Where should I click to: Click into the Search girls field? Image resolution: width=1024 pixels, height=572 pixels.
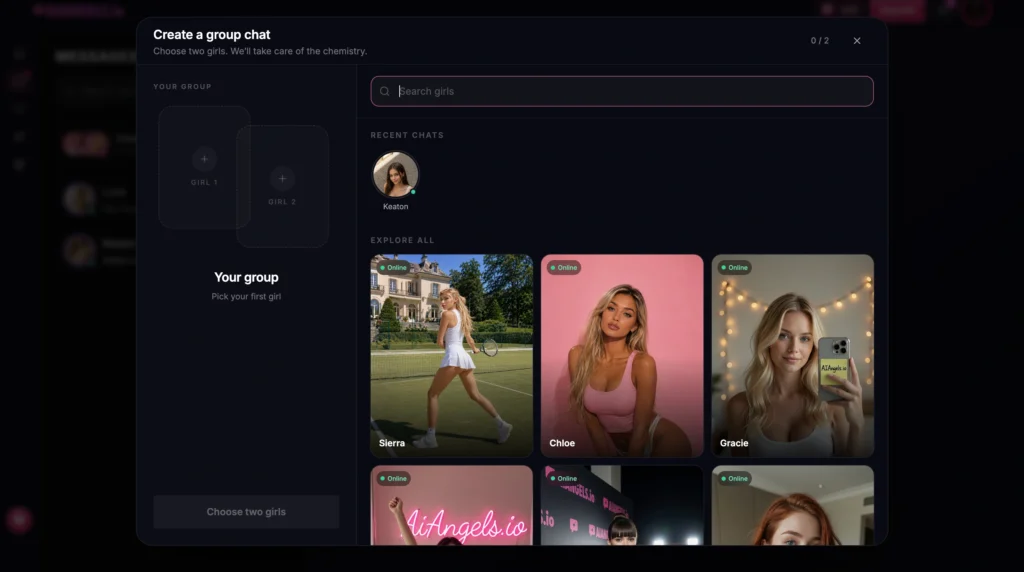622,91
